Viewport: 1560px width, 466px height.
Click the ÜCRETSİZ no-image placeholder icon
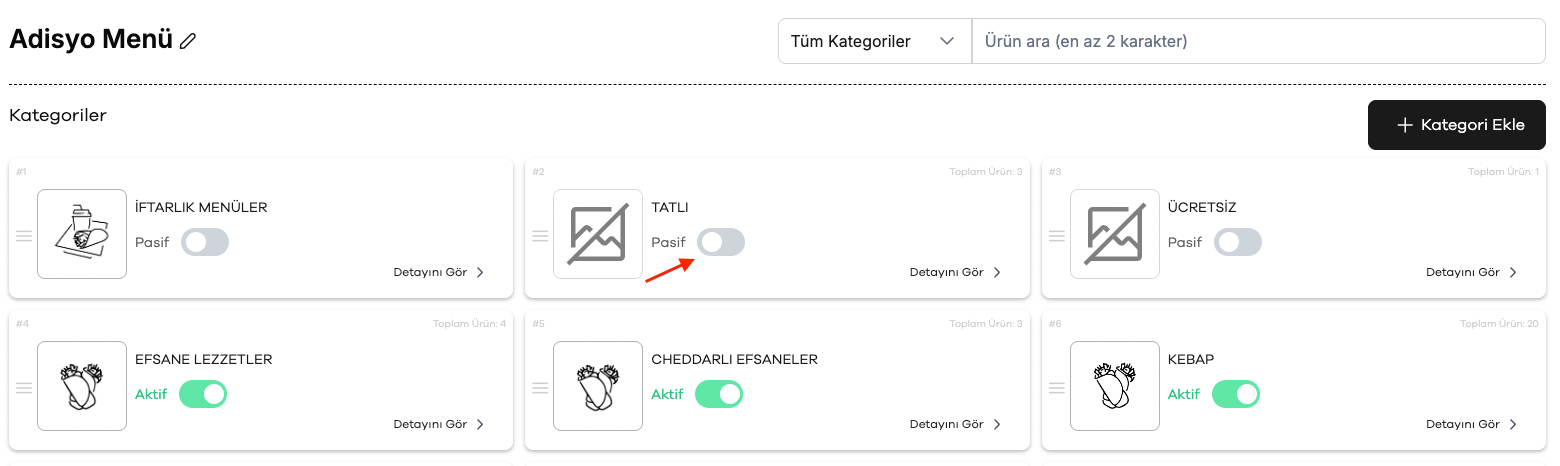pos(1115,234)
